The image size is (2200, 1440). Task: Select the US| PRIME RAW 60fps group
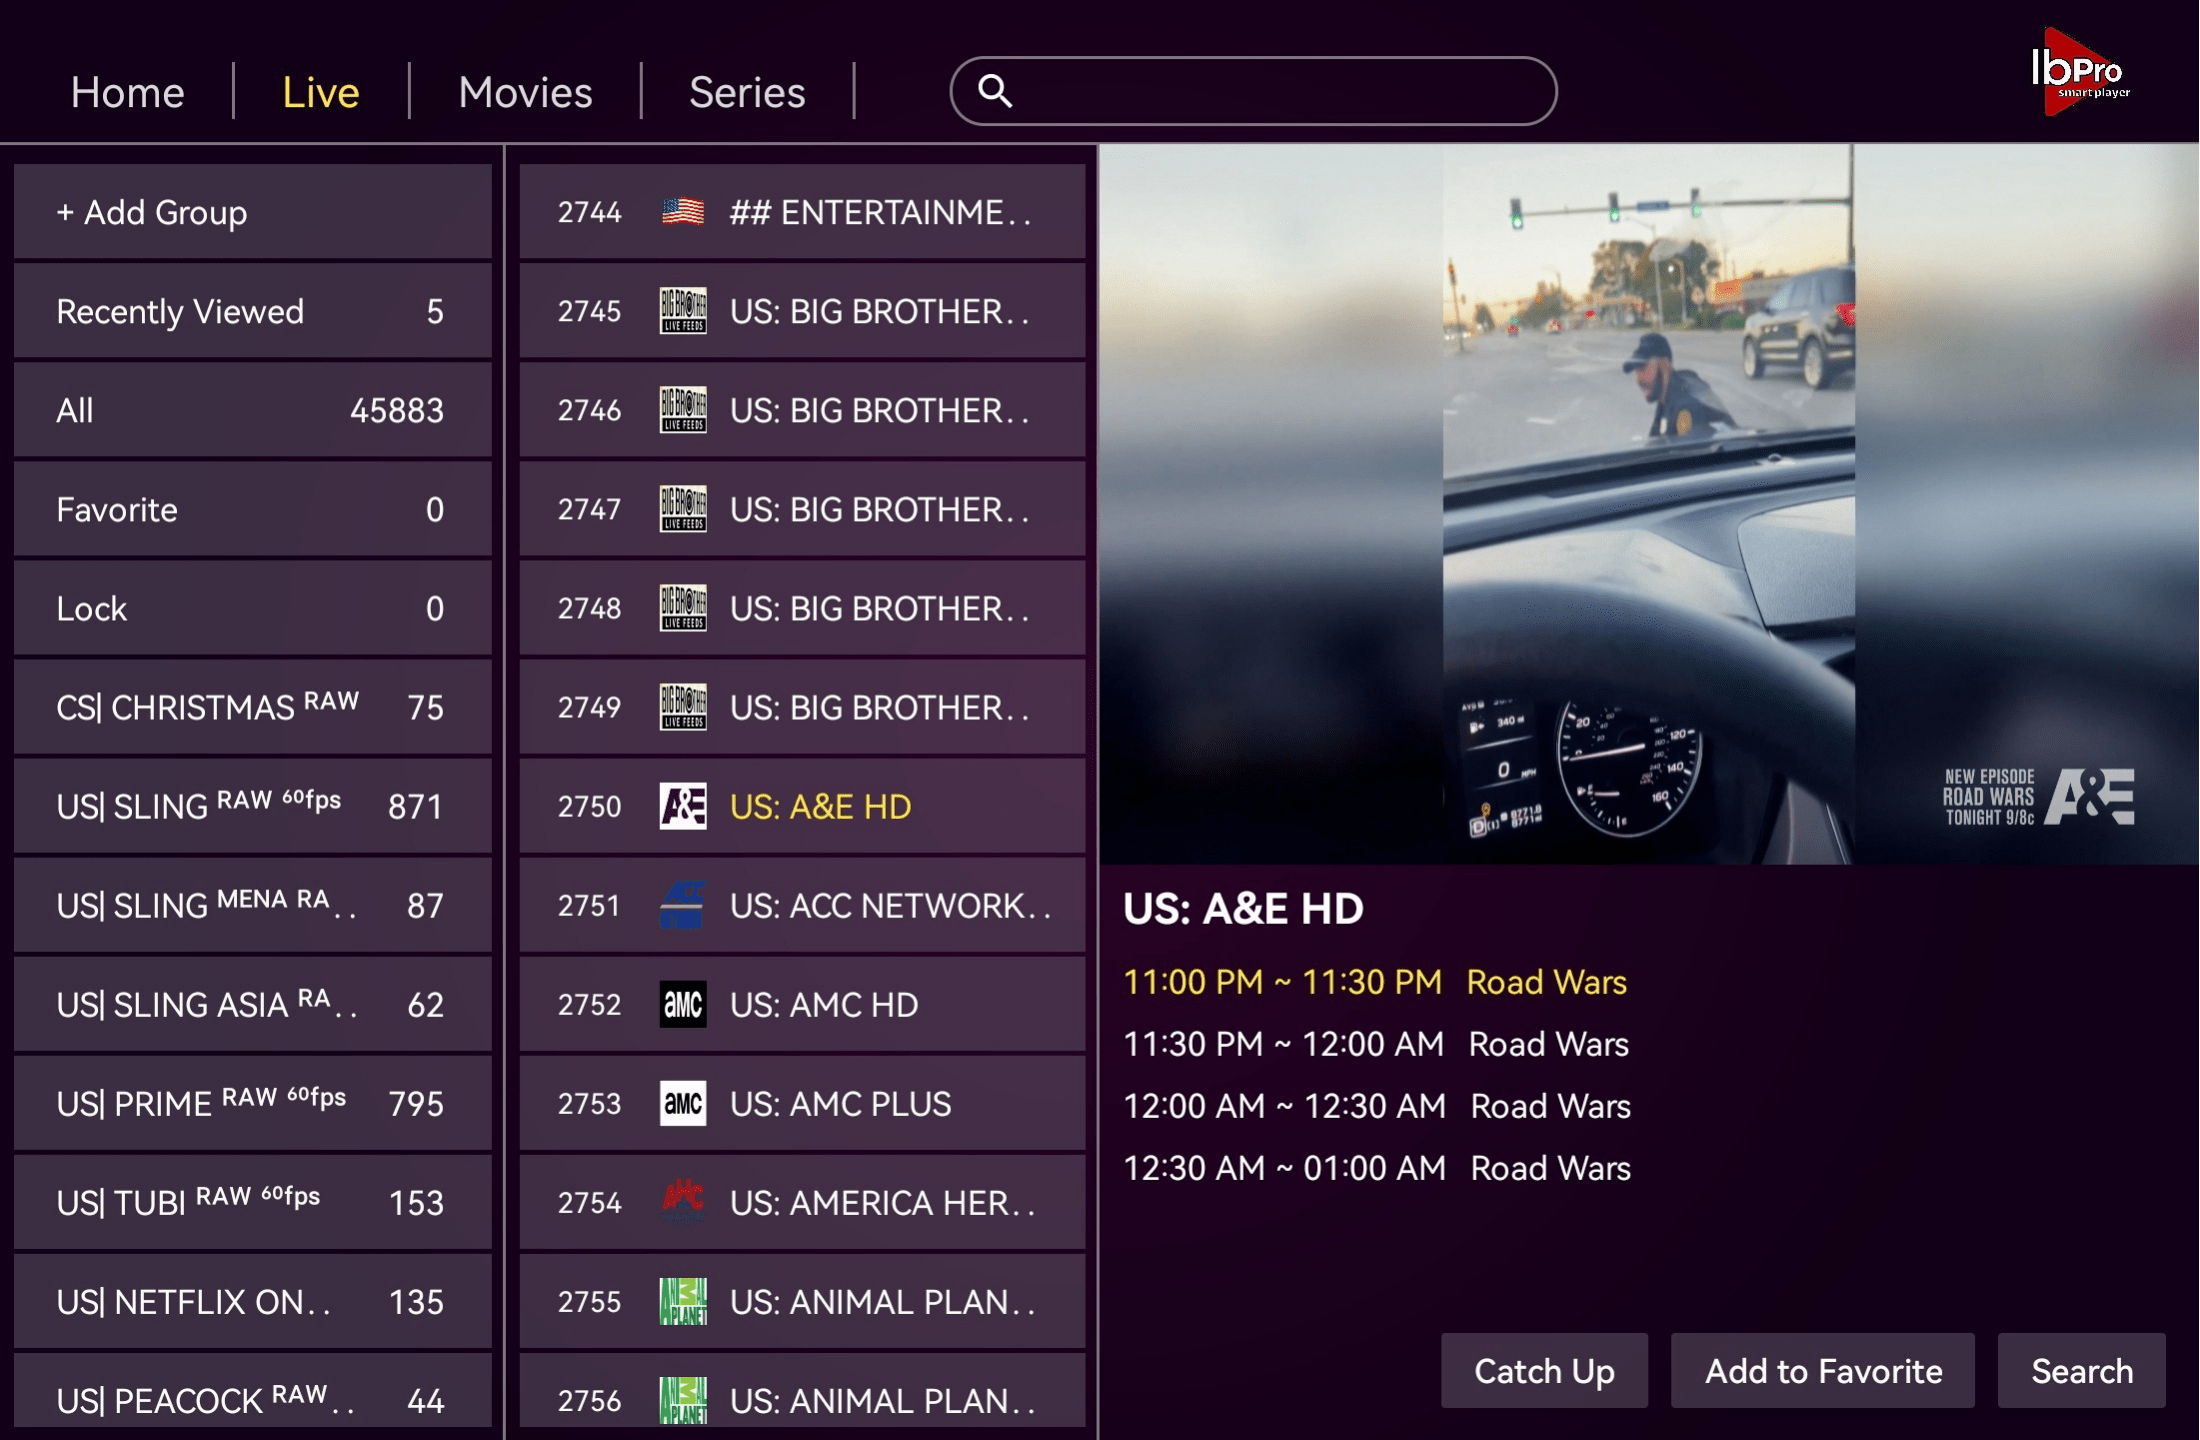[x=253, y=1103]
